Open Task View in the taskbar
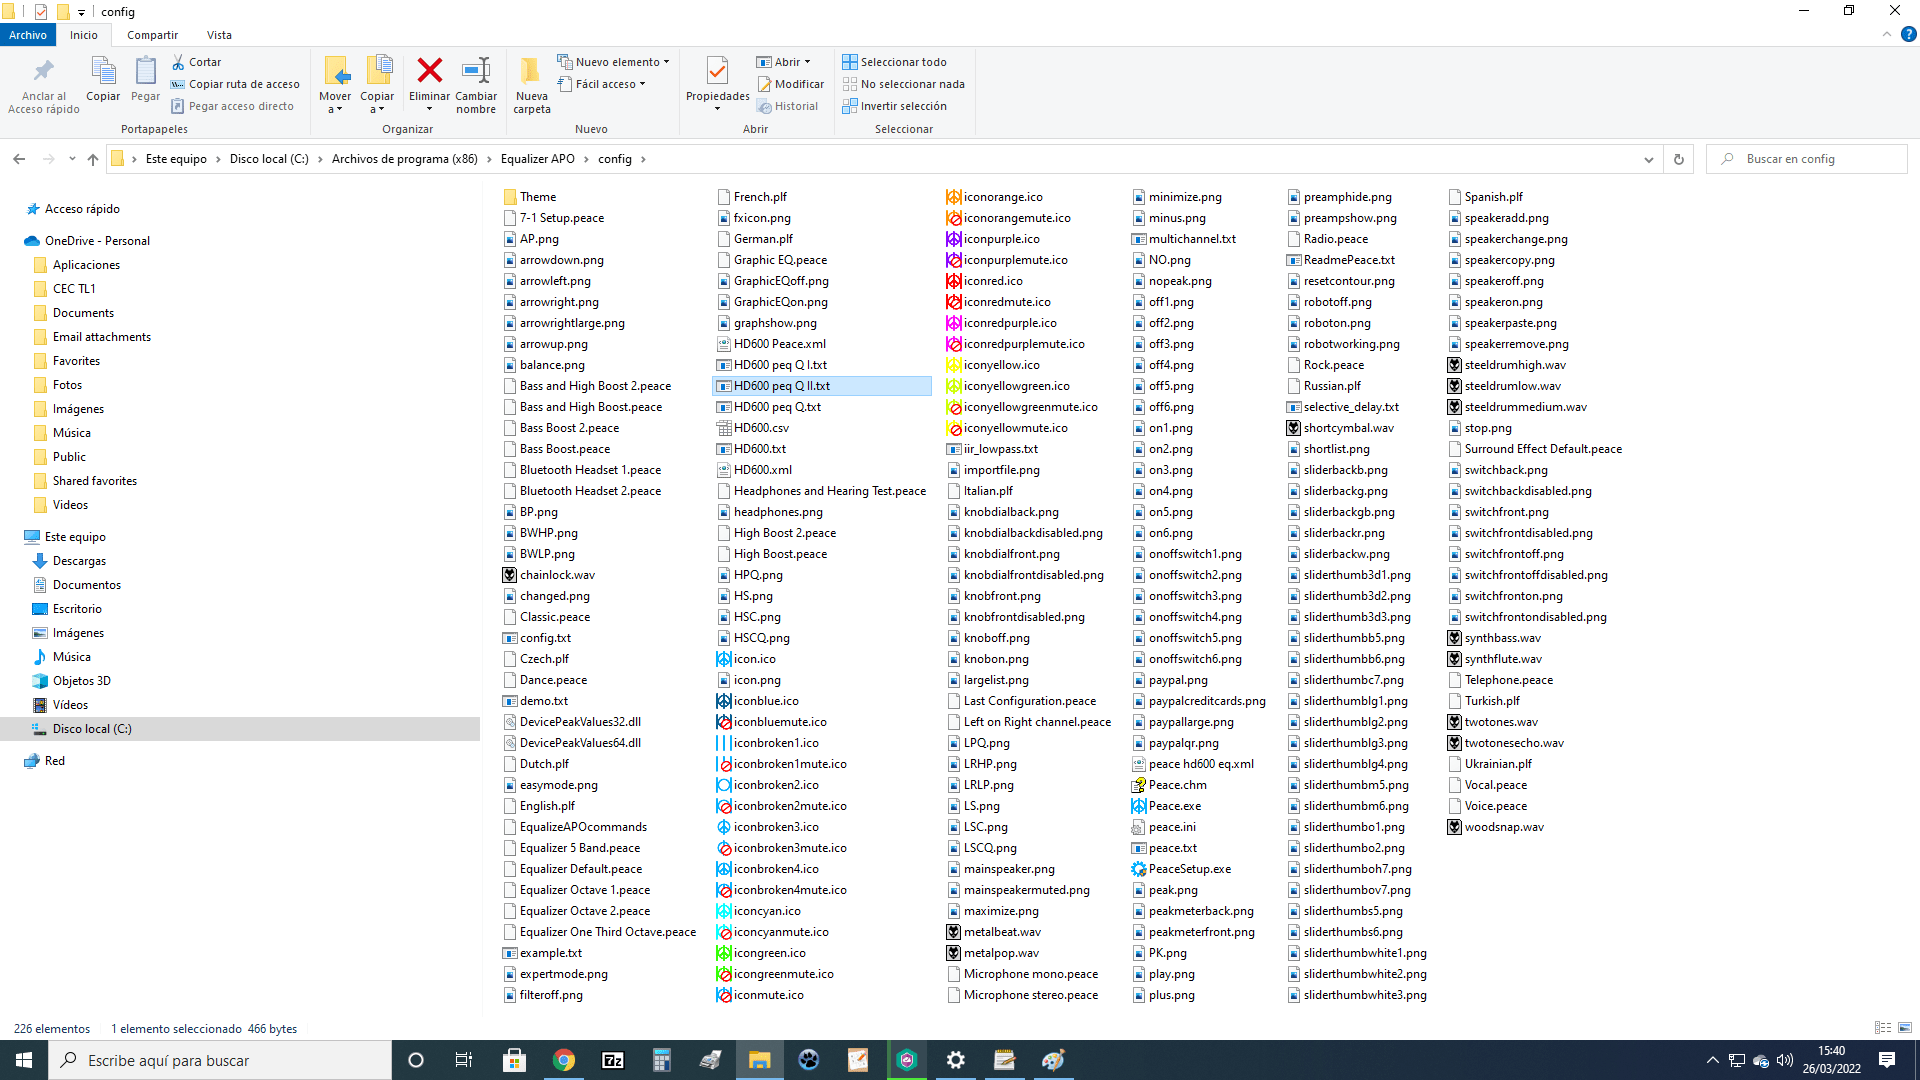Image resolution: width=1920 pixels, height=1080 pixels. (464, 1060)
